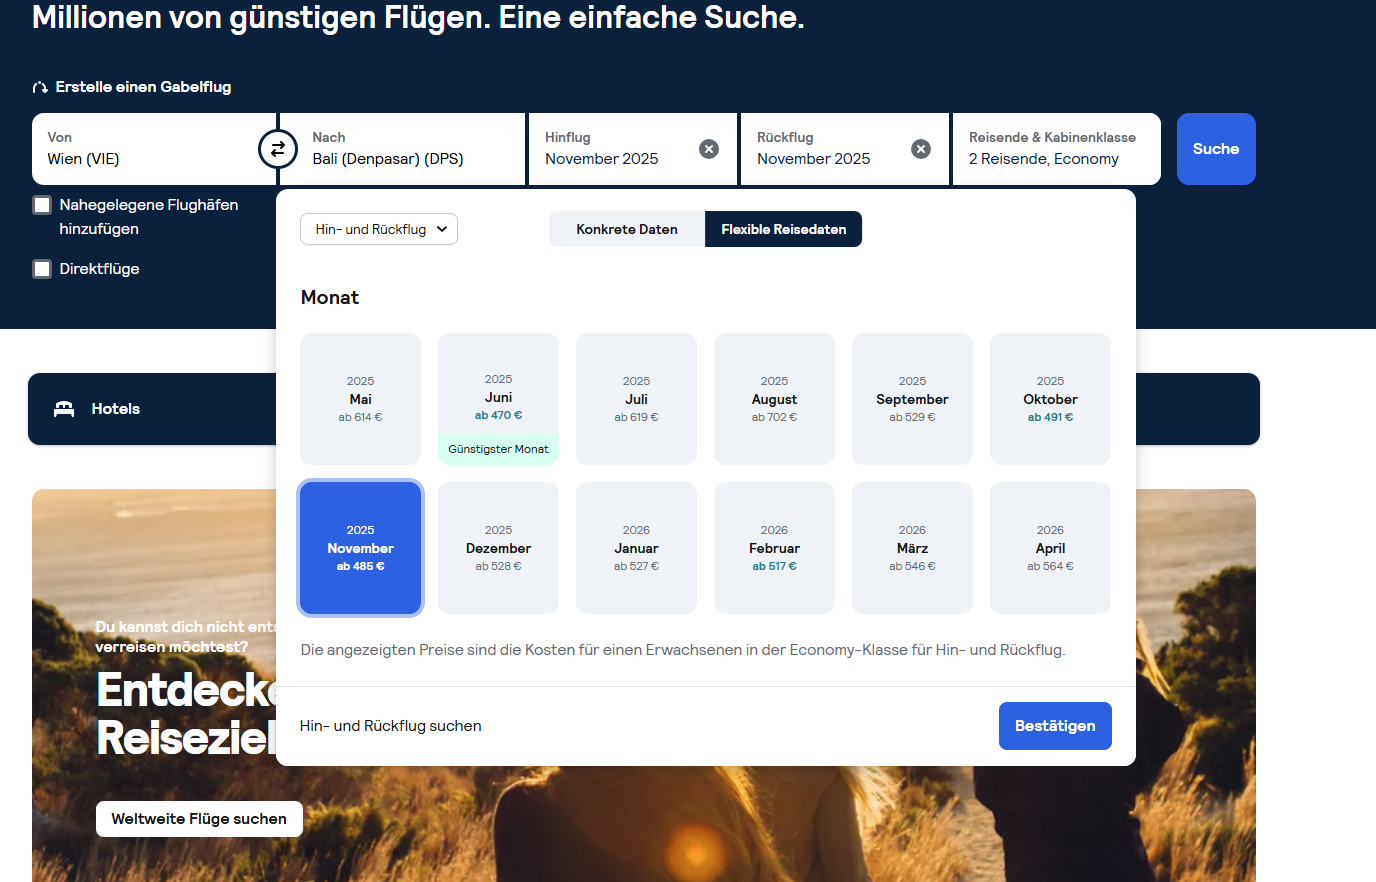
Task: Swap origin and destination airports
Action: [278, 149]
